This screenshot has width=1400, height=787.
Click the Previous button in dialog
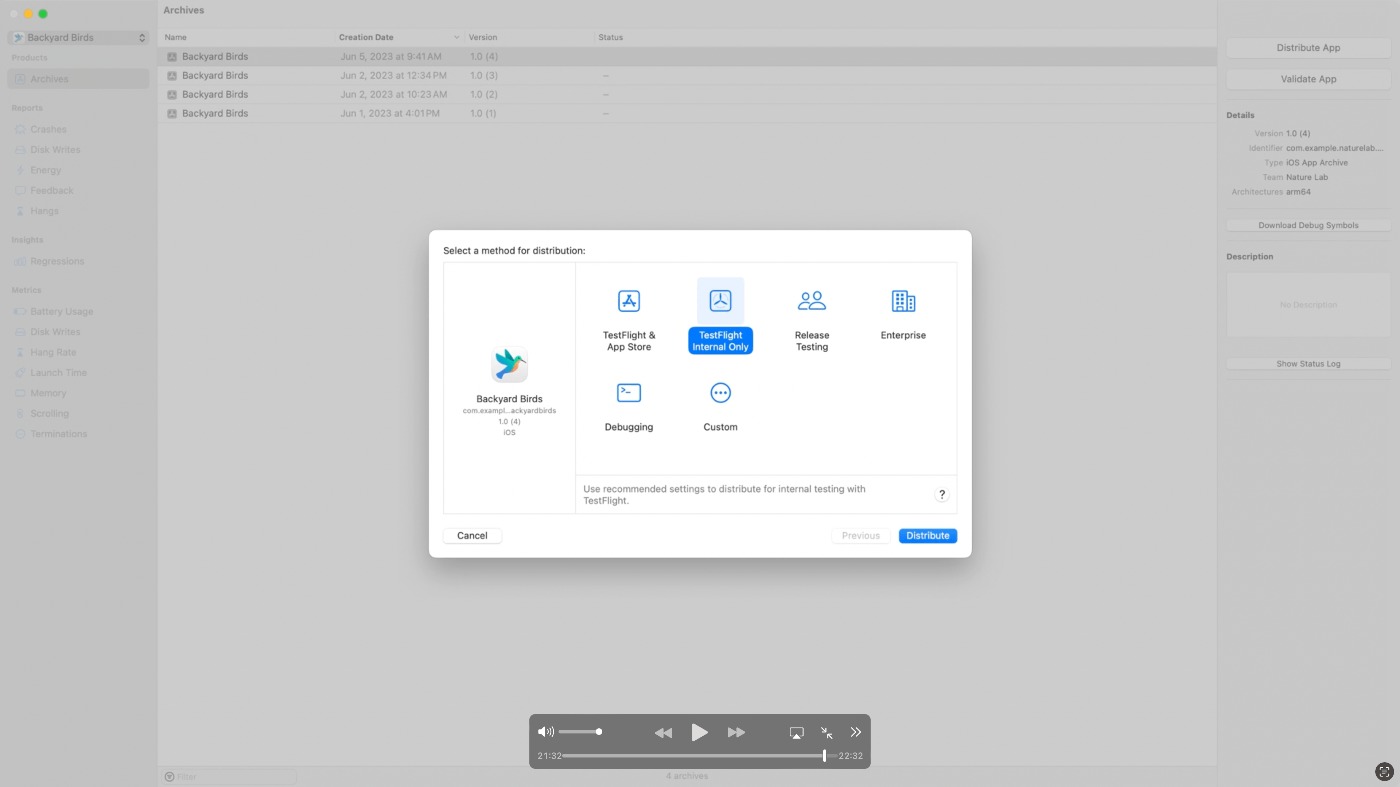[861, 536]
